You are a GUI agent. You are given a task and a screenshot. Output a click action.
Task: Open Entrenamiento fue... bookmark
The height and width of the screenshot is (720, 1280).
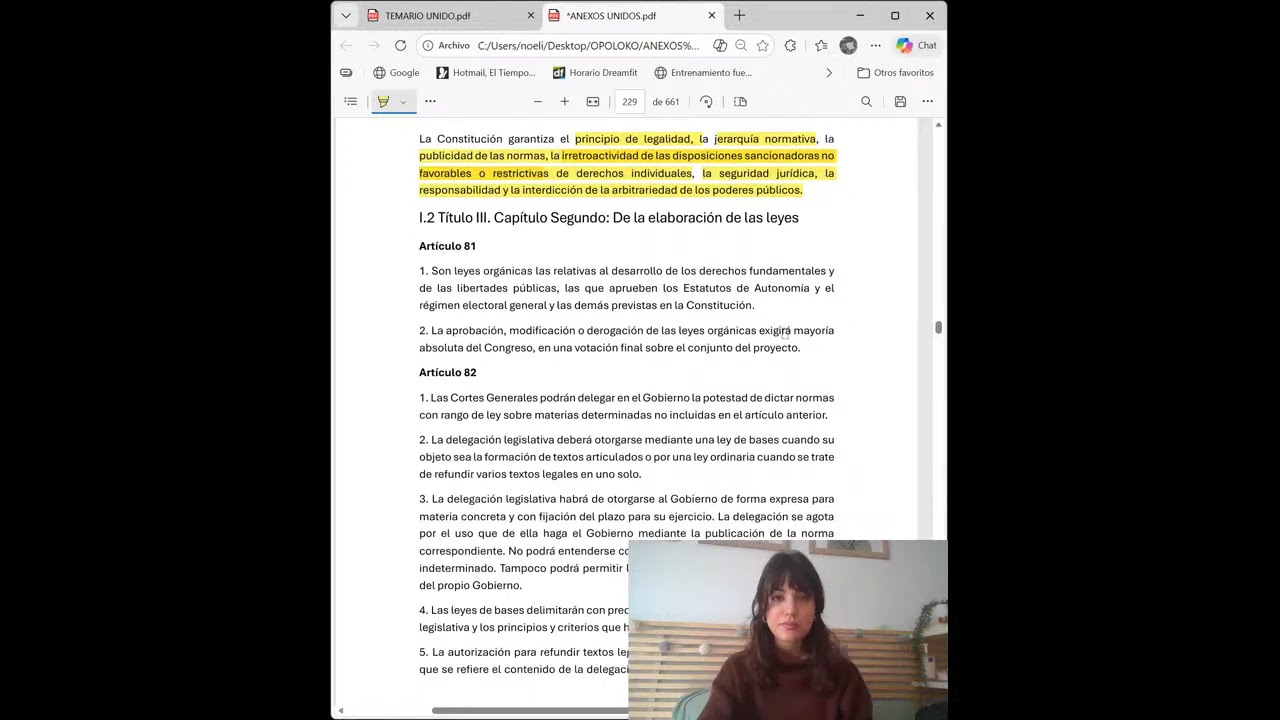pyautogui.click(x=703, y=72)
